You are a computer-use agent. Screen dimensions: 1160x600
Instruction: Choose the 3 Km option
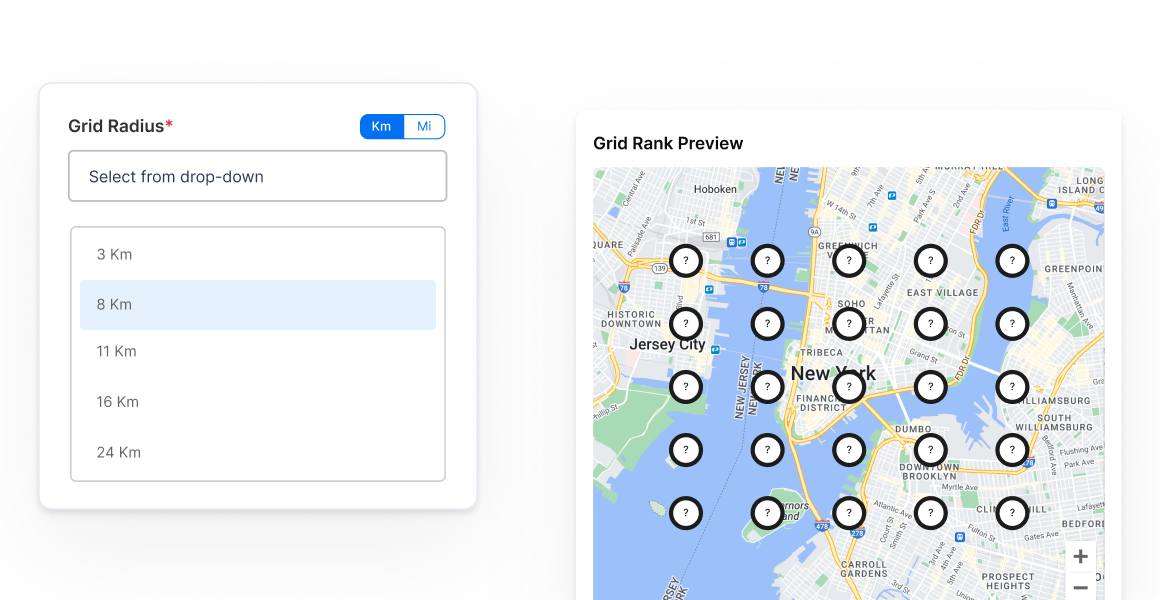tap(257, 255)
